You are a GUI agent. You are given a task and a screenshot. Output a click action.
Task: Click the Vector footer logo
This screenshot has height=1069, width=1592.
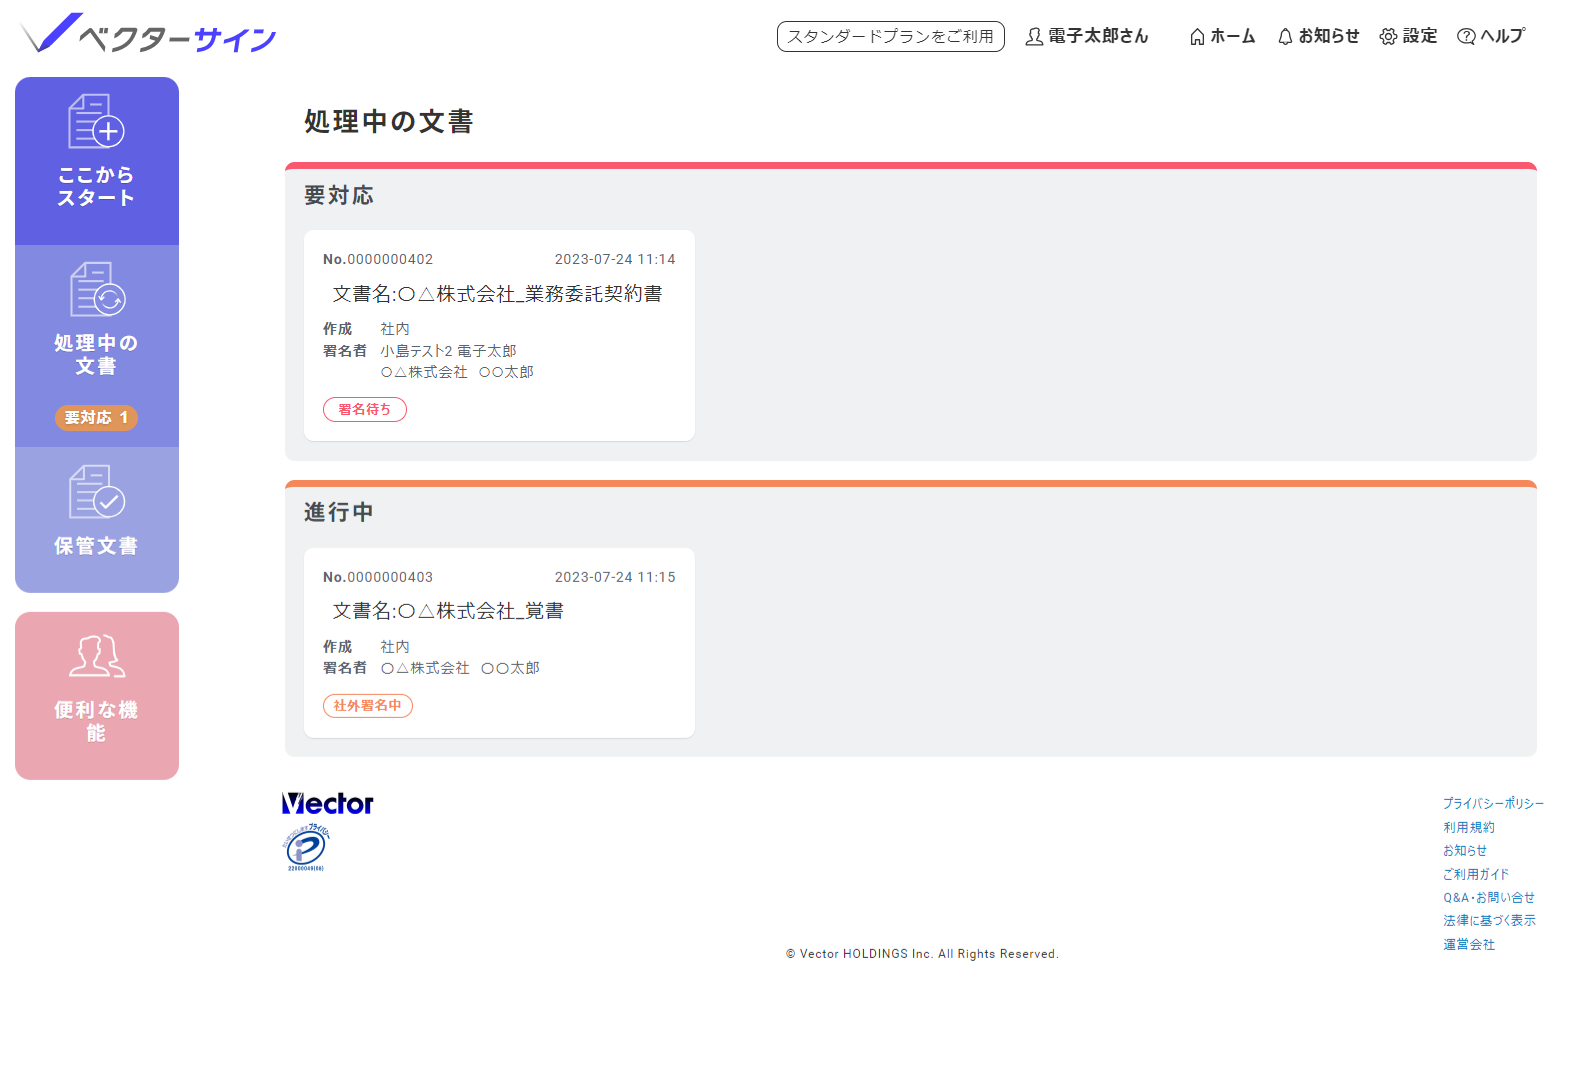click(x=327, y=803)
